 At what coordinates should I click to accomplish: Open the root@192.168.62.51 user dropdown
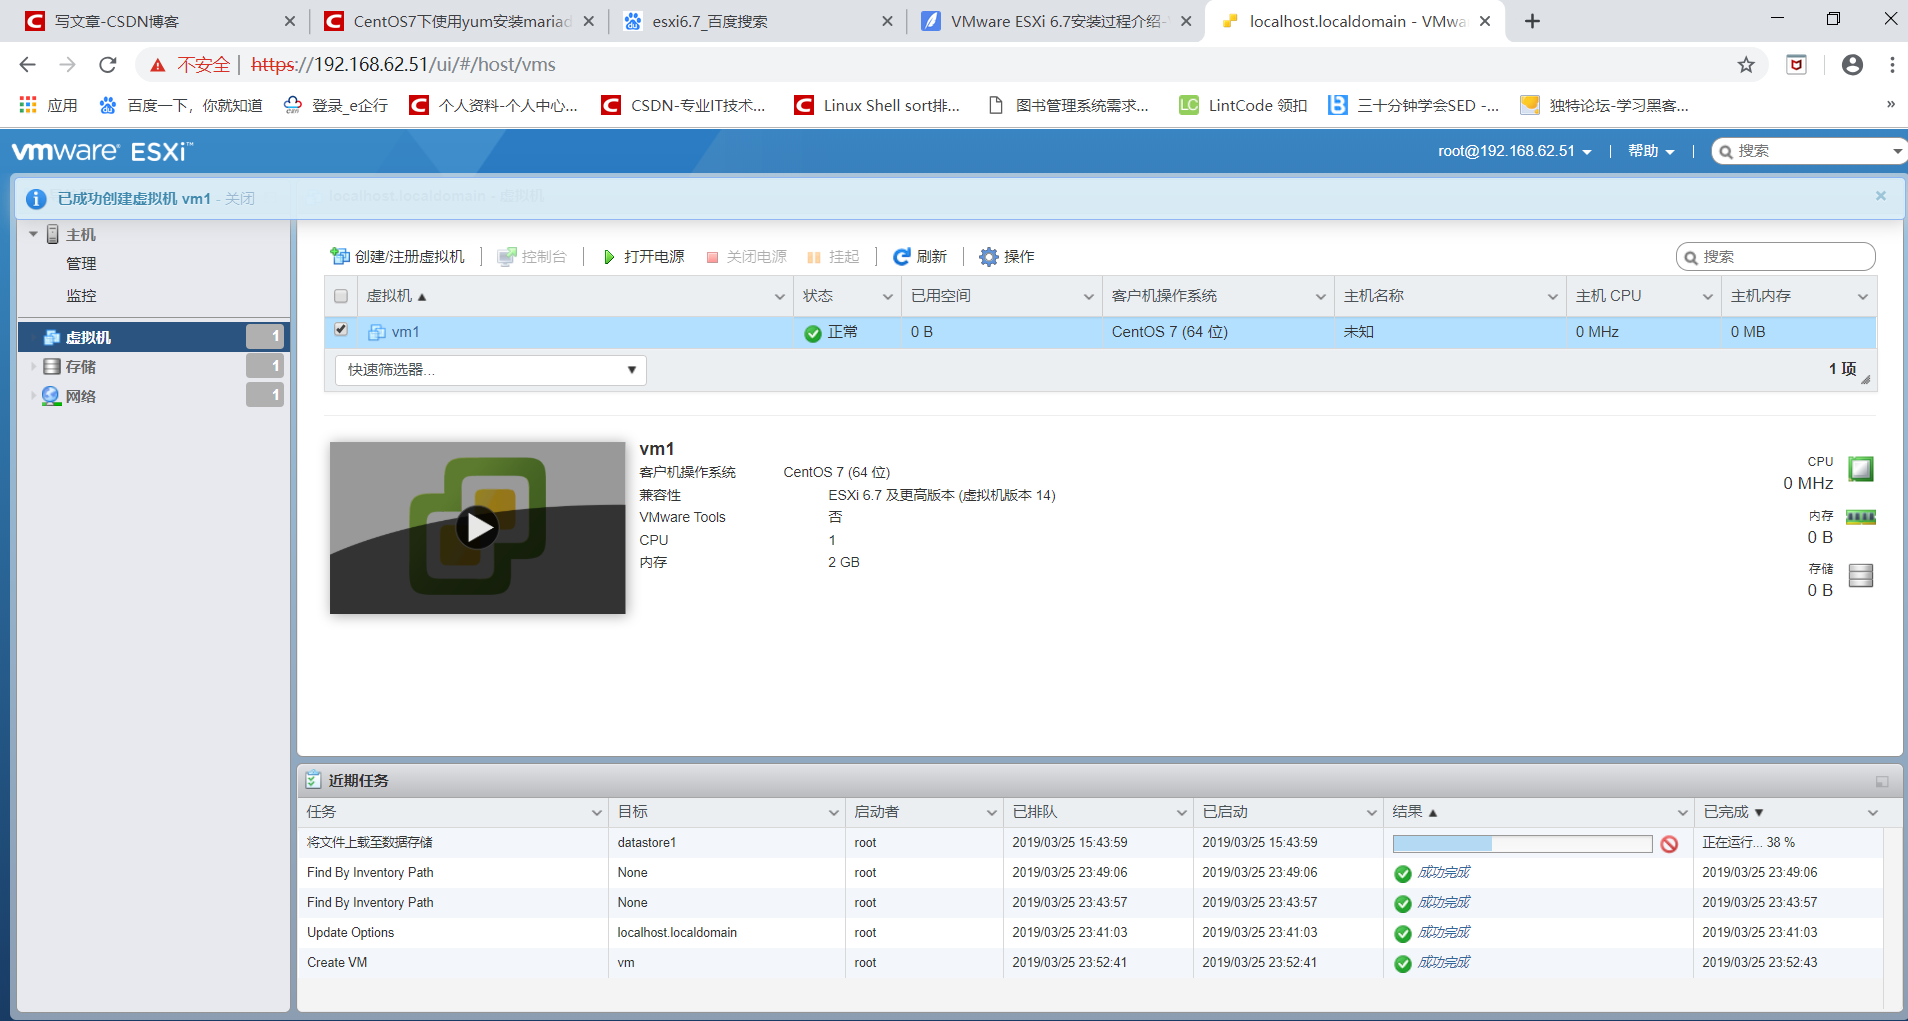point(1515,151)
